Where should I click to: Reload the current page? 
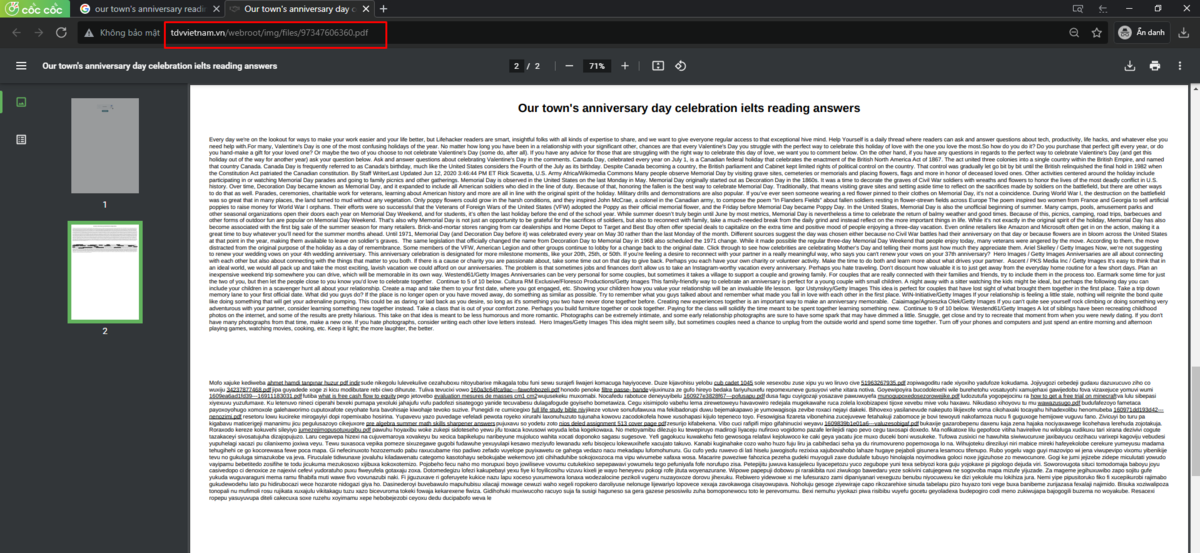click(62, 32)
